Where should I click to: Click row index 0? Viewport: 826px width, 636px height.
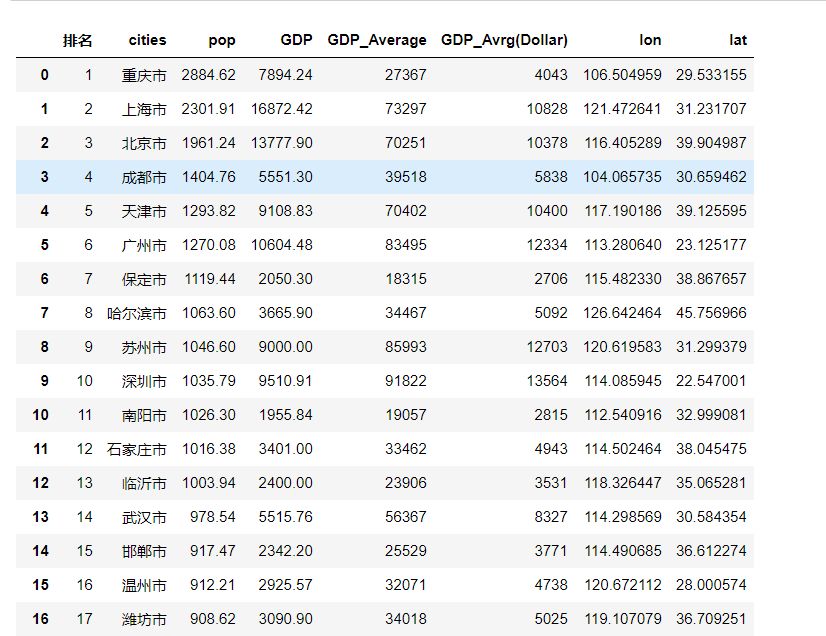pos(44,75)
